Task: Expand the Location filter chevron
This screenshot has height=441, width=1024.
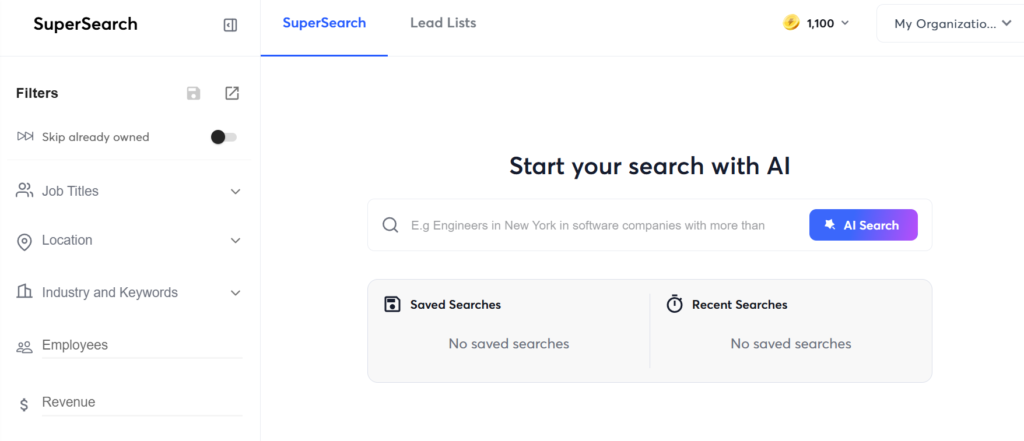Action: pyautogui.click(x=236, y=240)
